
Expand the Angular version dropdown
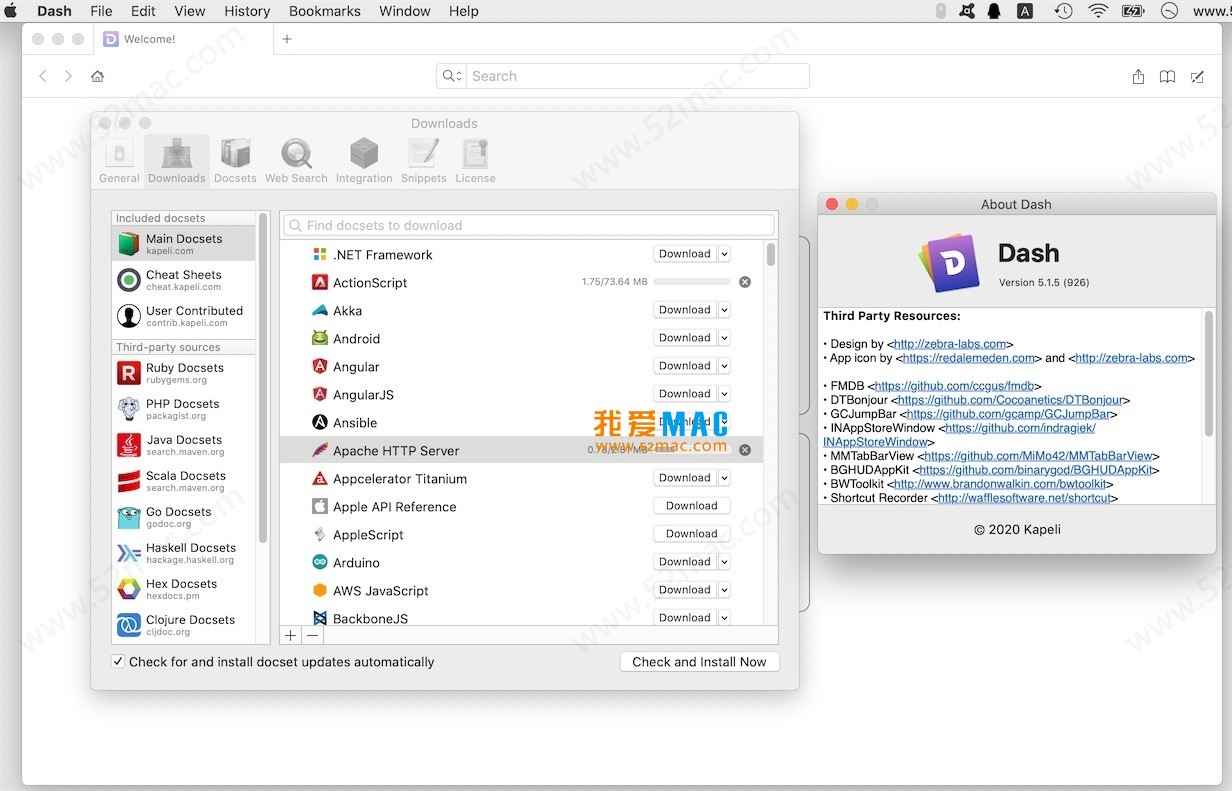[x=724, y=366]
